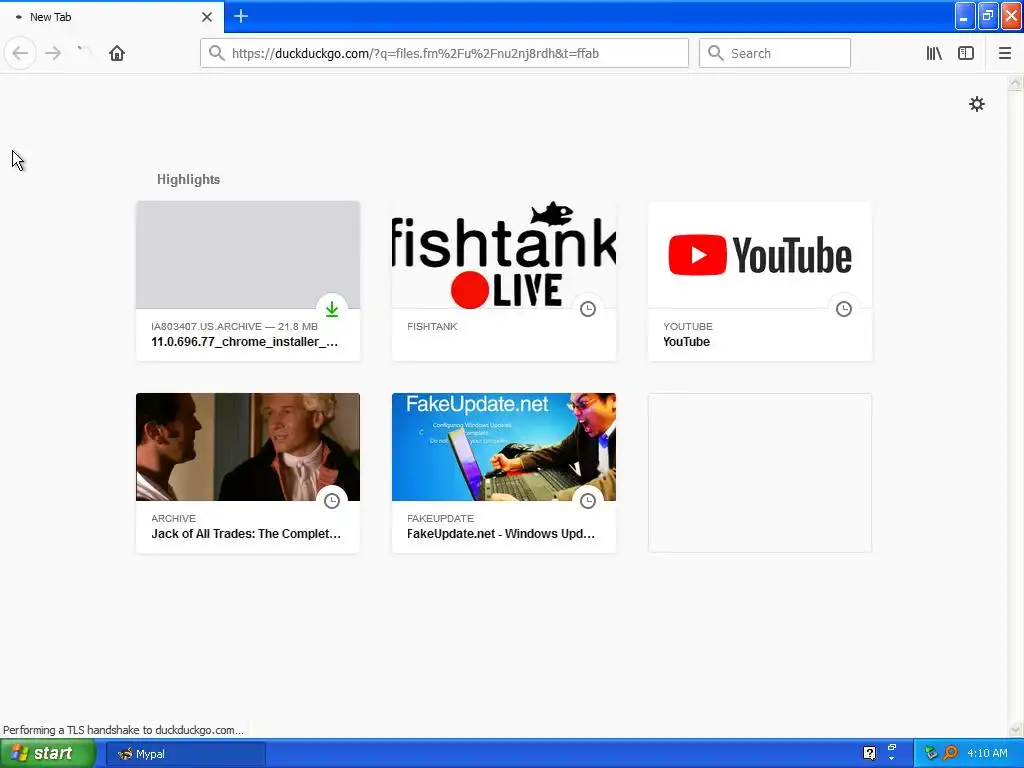The image size is (1024, 768).
Task: Click the FakeUpdate card history clock
Action: (588, 501)
